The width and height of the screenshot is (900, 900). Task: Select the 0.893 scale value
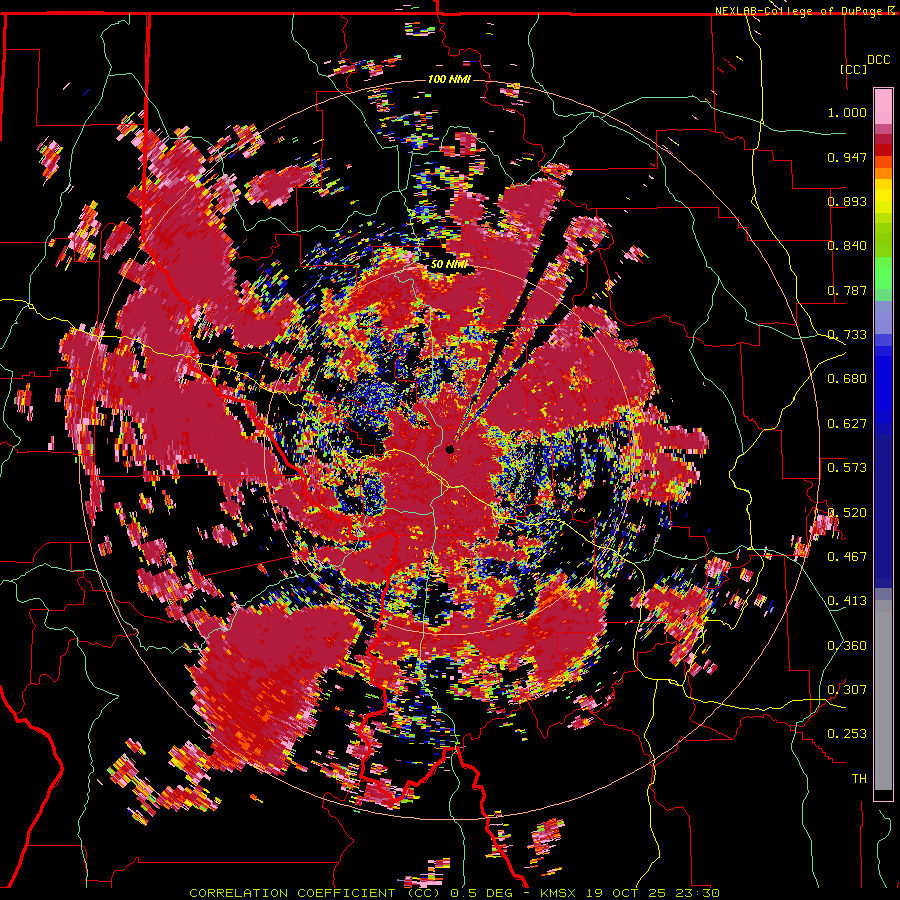pyautogui.click(x=847, y=201)
